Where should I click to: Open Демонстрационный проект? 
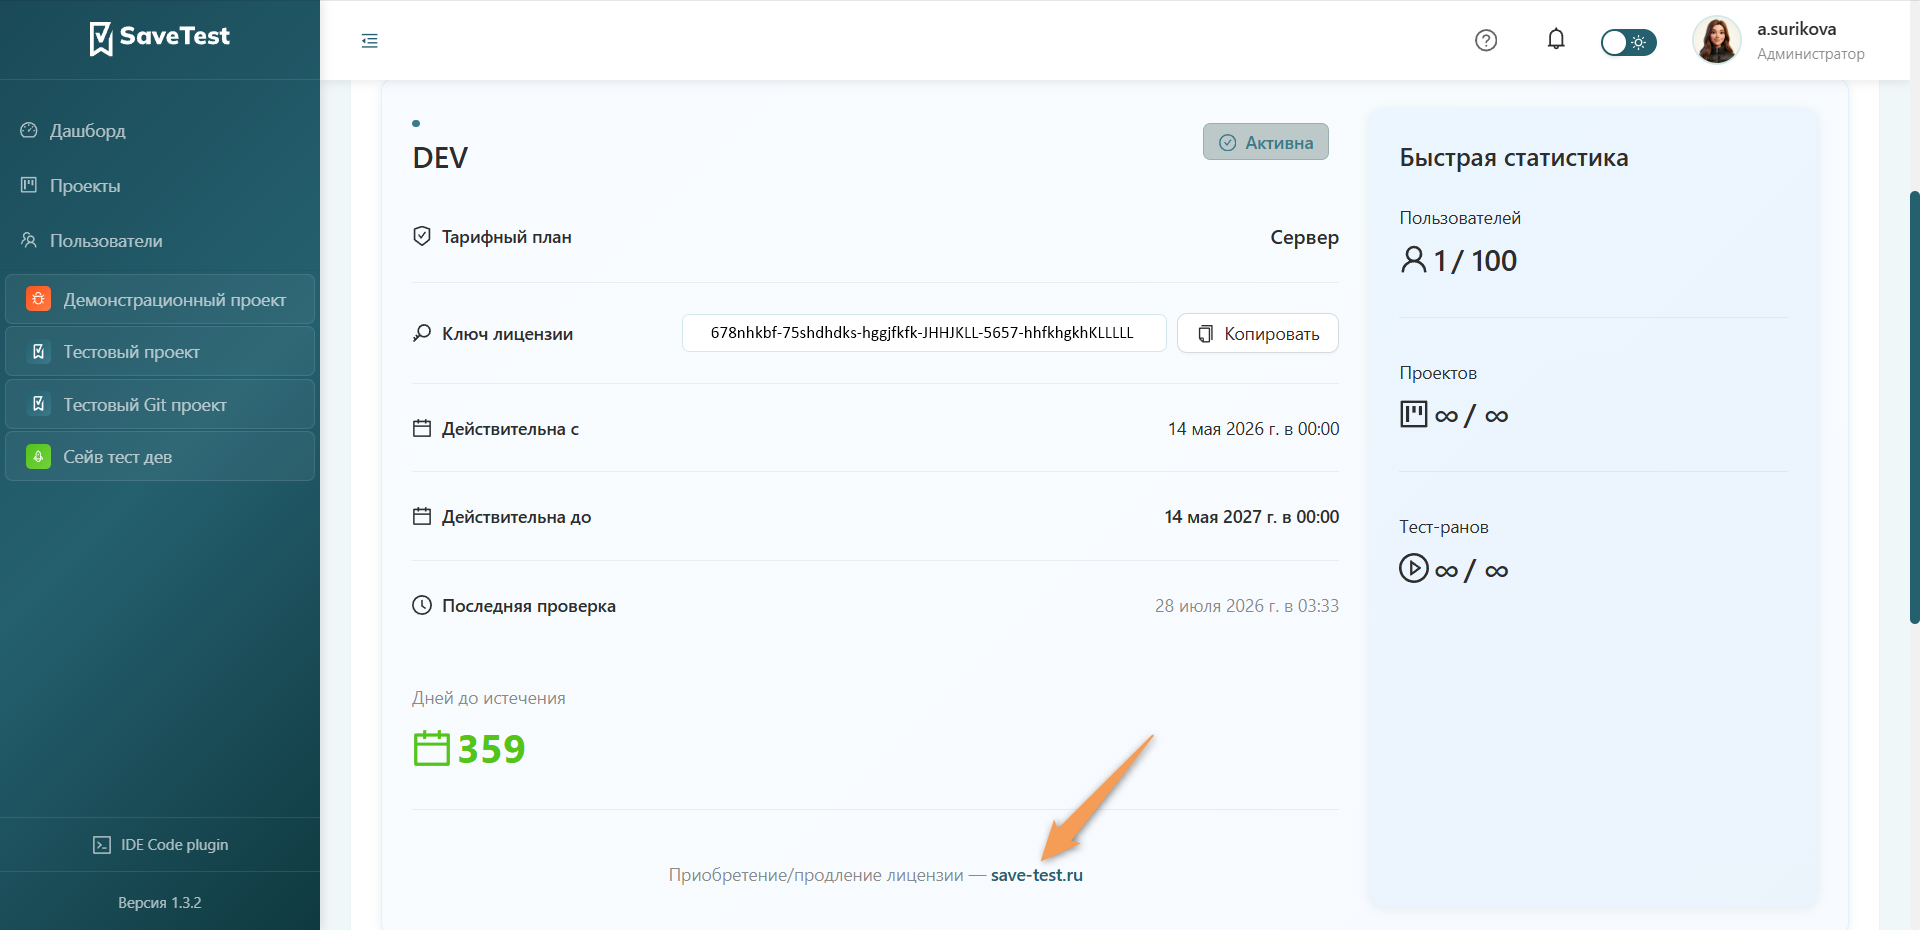160,299
